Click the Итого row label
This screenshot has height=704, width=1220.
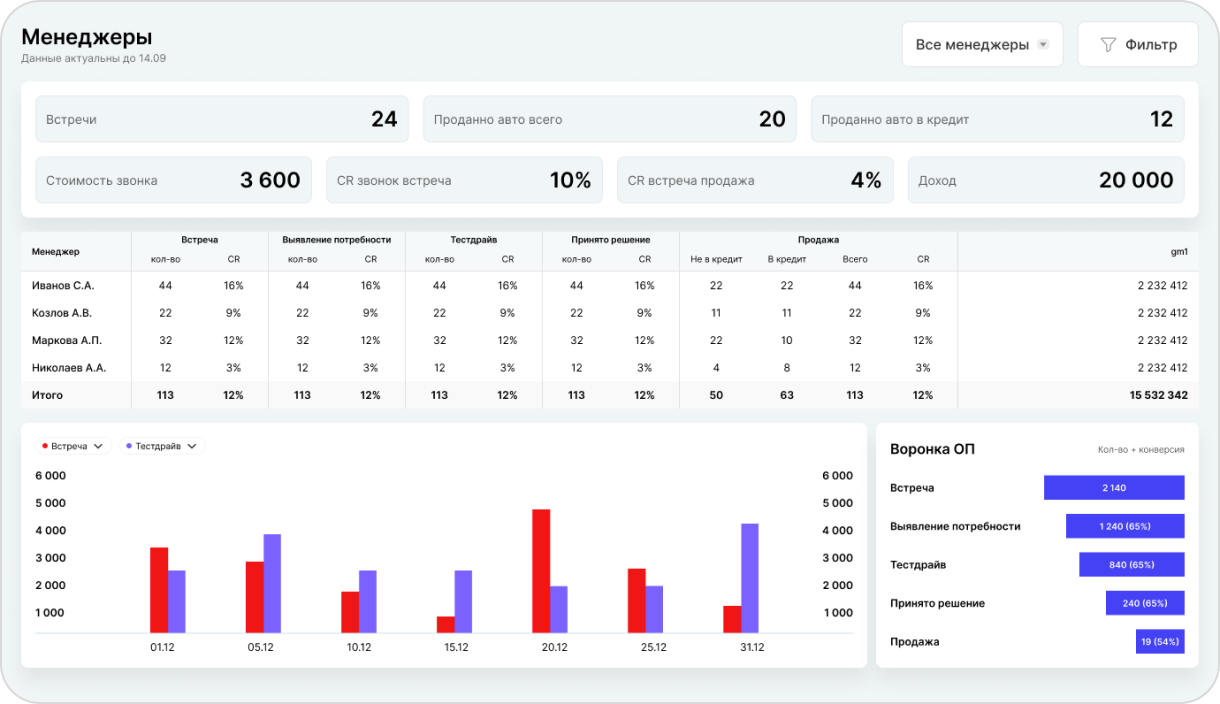[47, 395]
